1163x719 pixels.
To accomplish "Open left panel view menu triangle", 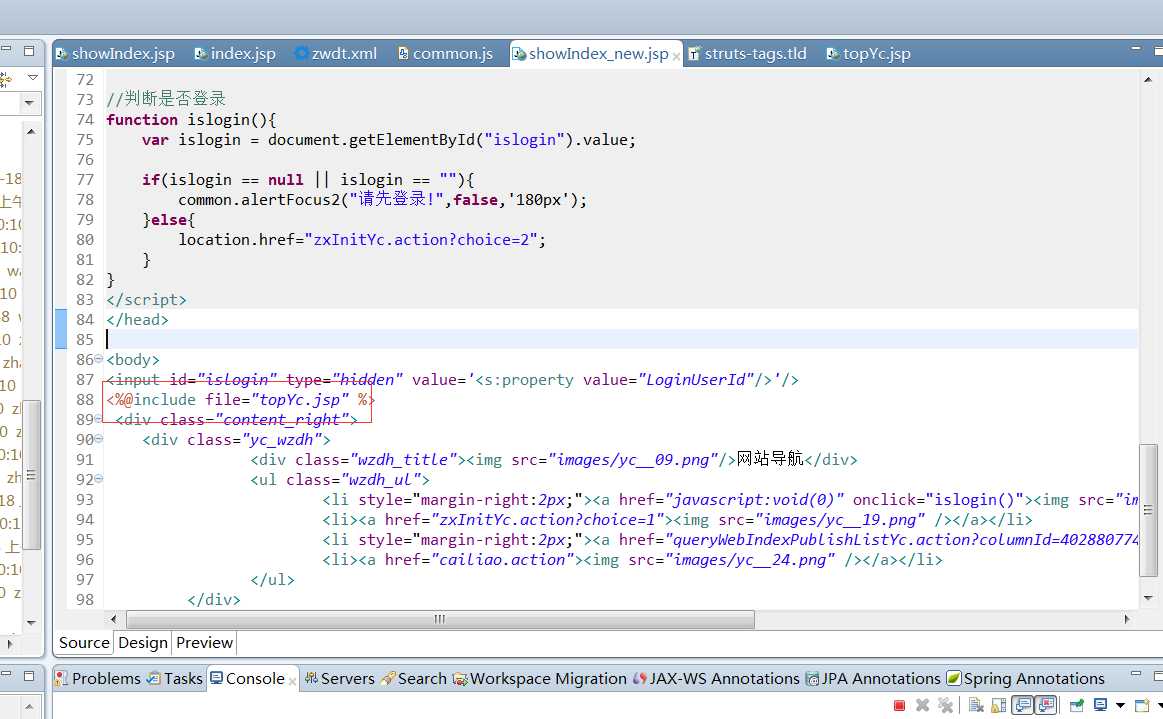I will (x=33, y=77).
